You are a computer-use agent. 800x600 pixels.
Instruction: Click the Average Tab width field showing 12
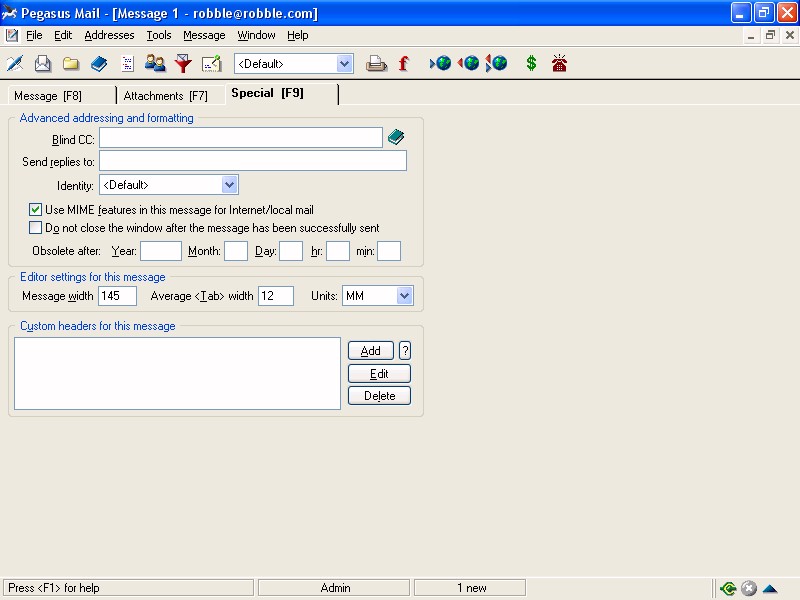click(x=276, y=296)
